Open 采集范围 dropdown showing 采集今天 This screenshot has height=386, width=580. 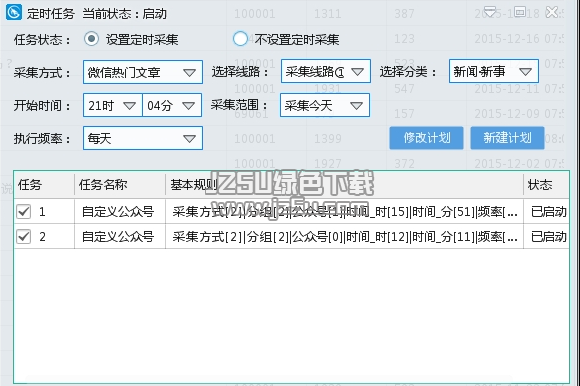tap(325, 105)
